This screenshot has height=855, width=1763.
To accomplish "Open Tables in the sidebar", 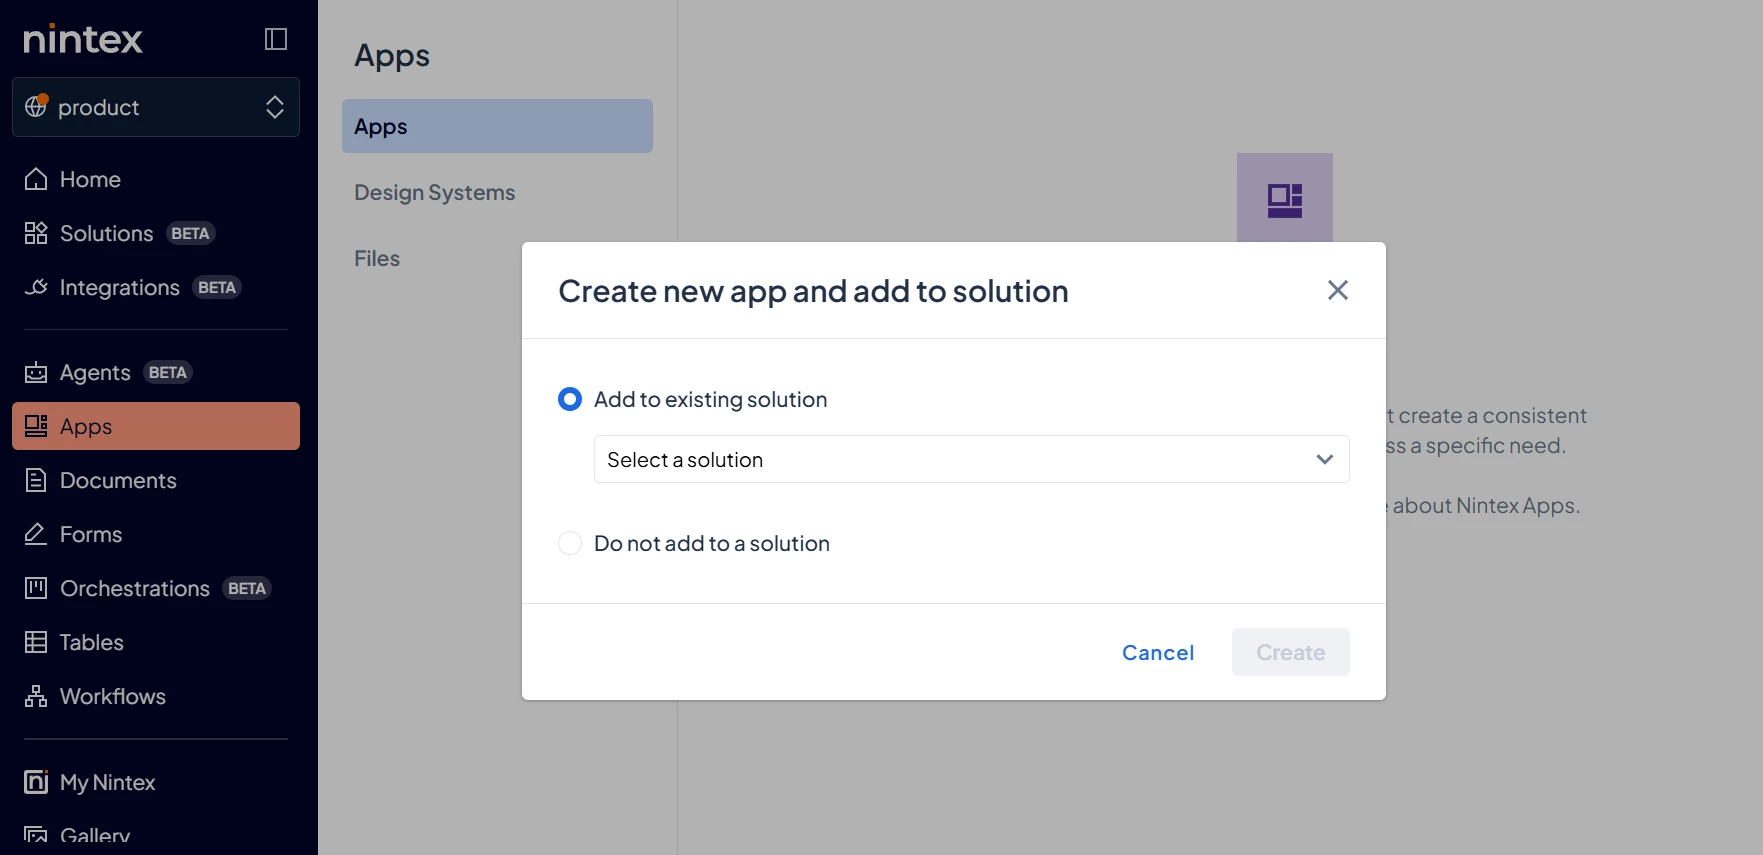I will click(x=156, y=642).
